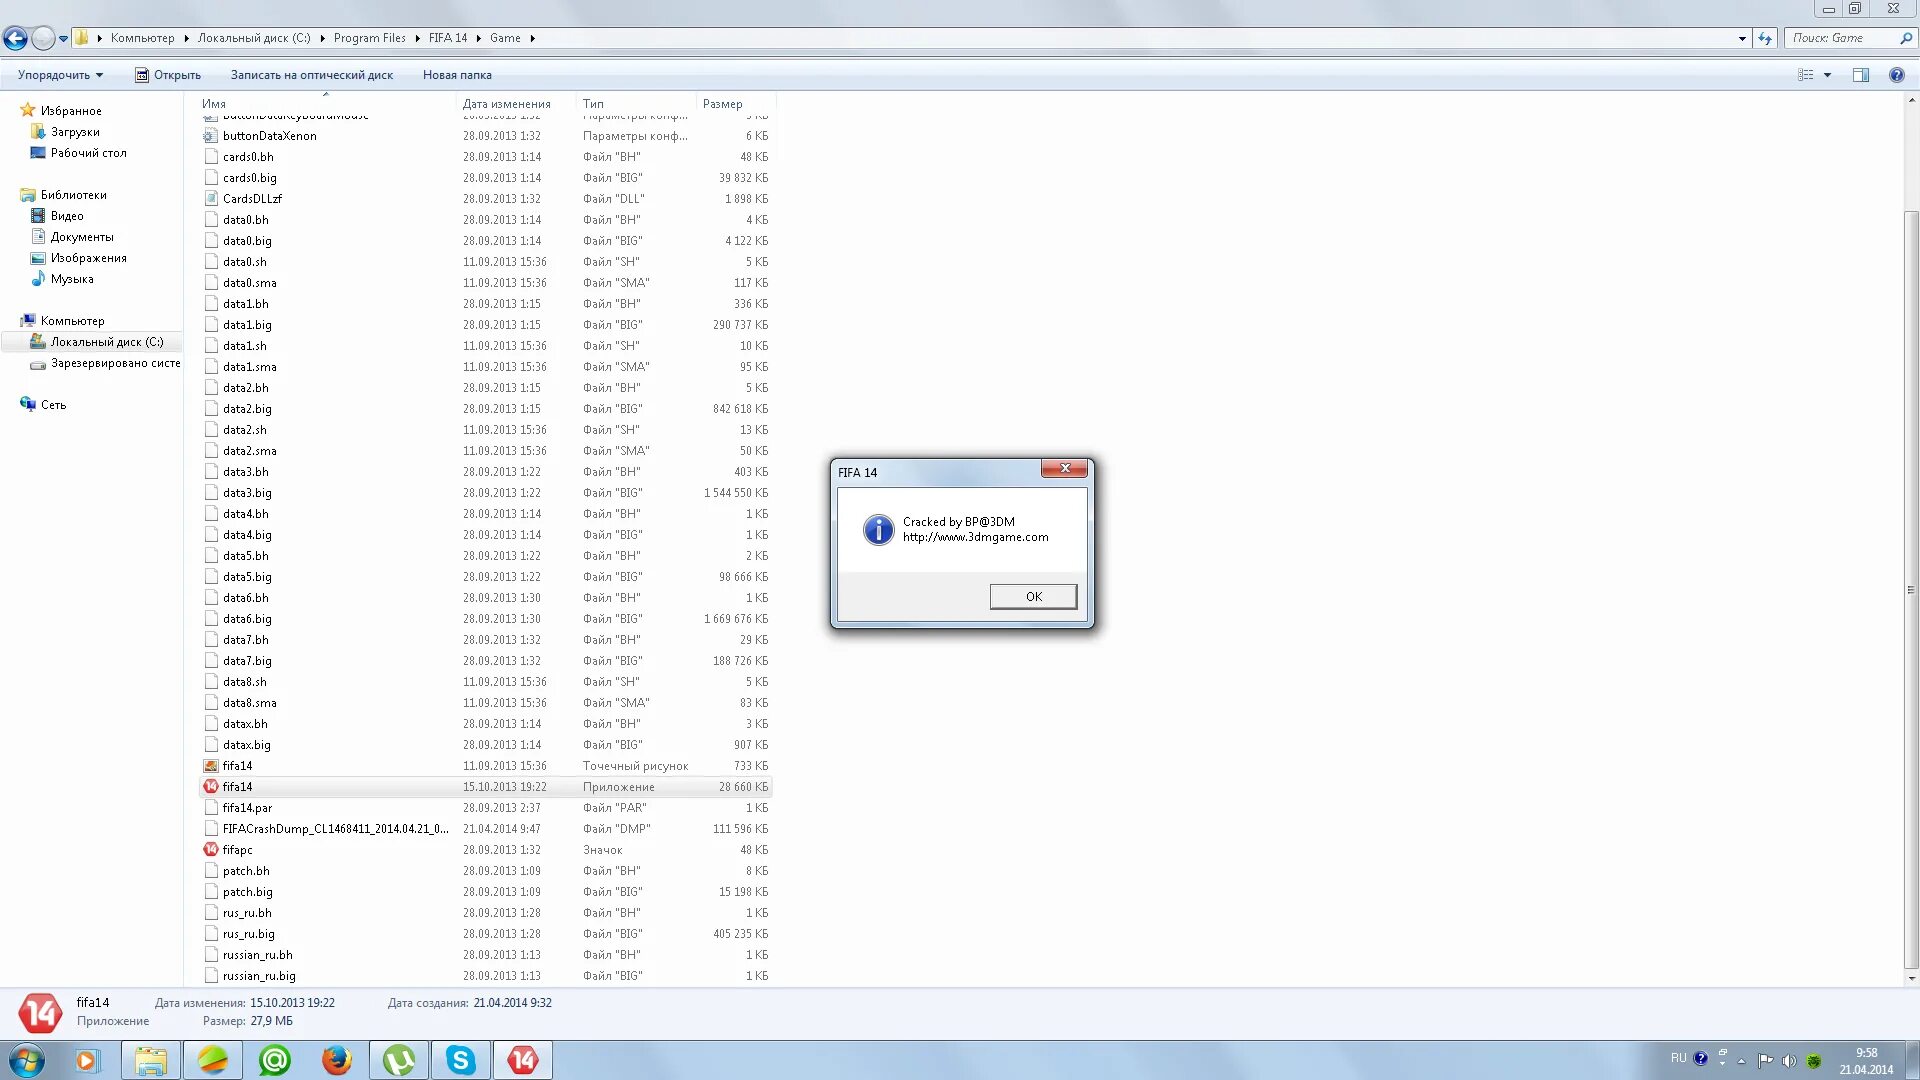
Task: Sort files by the Размер column
Action: point(722,104)
